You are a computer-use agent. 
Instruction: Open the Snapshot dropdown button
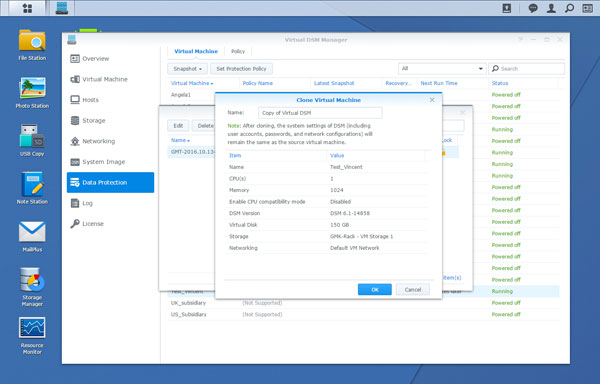[x=188, y=69]
